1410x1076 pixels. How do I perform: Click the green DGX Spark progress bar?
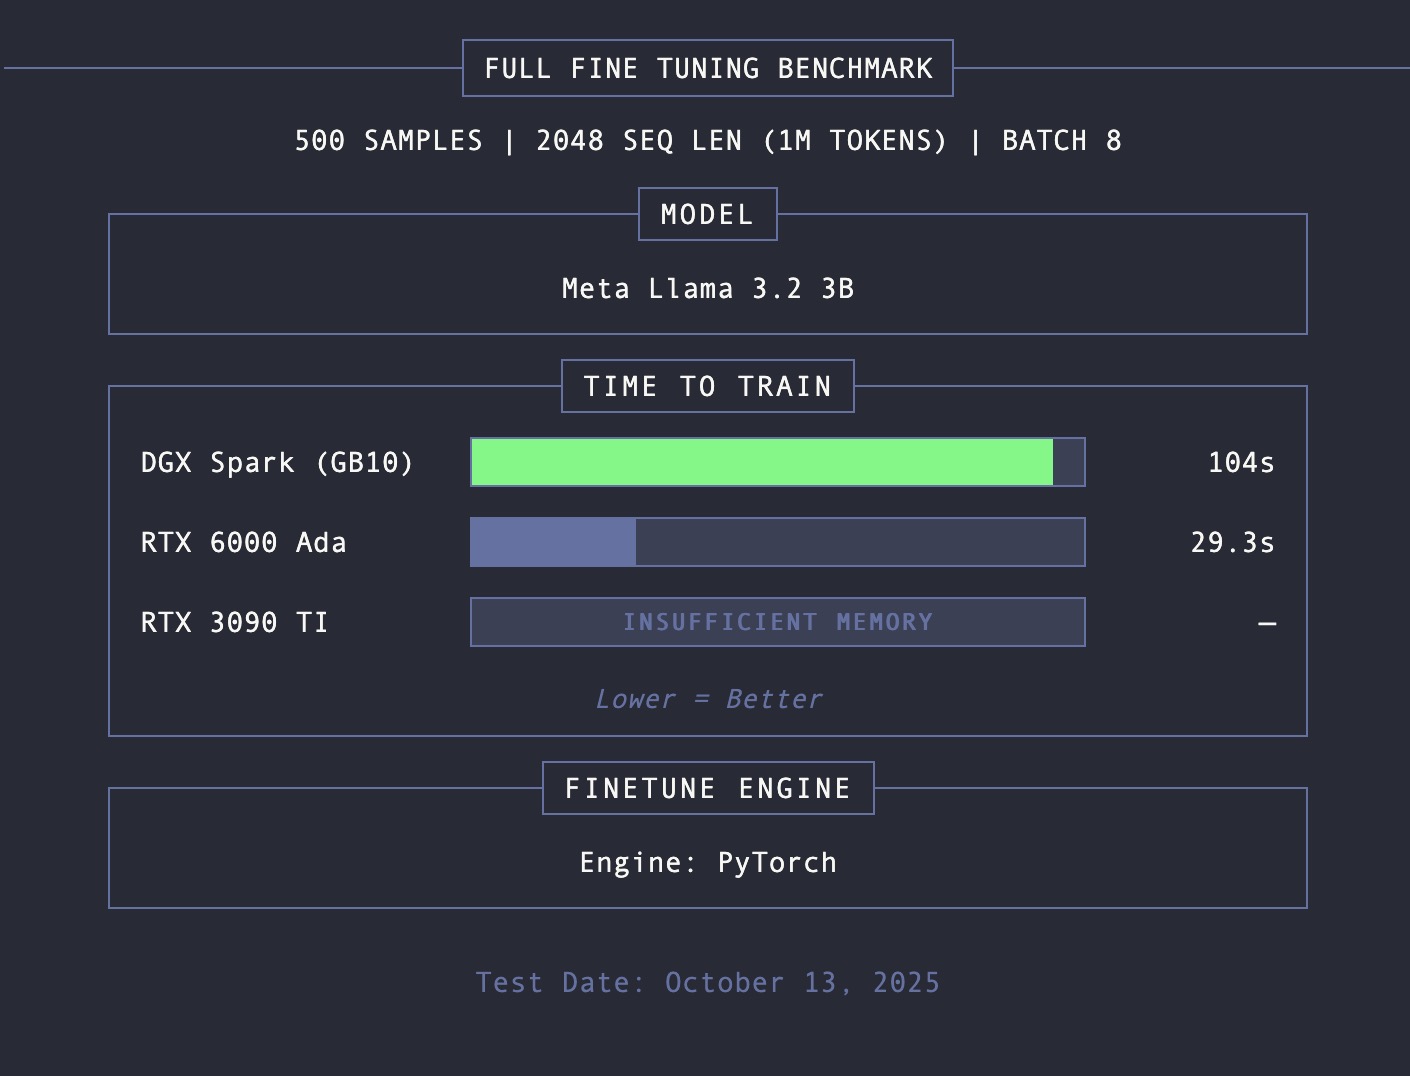(x=761, y=463)
